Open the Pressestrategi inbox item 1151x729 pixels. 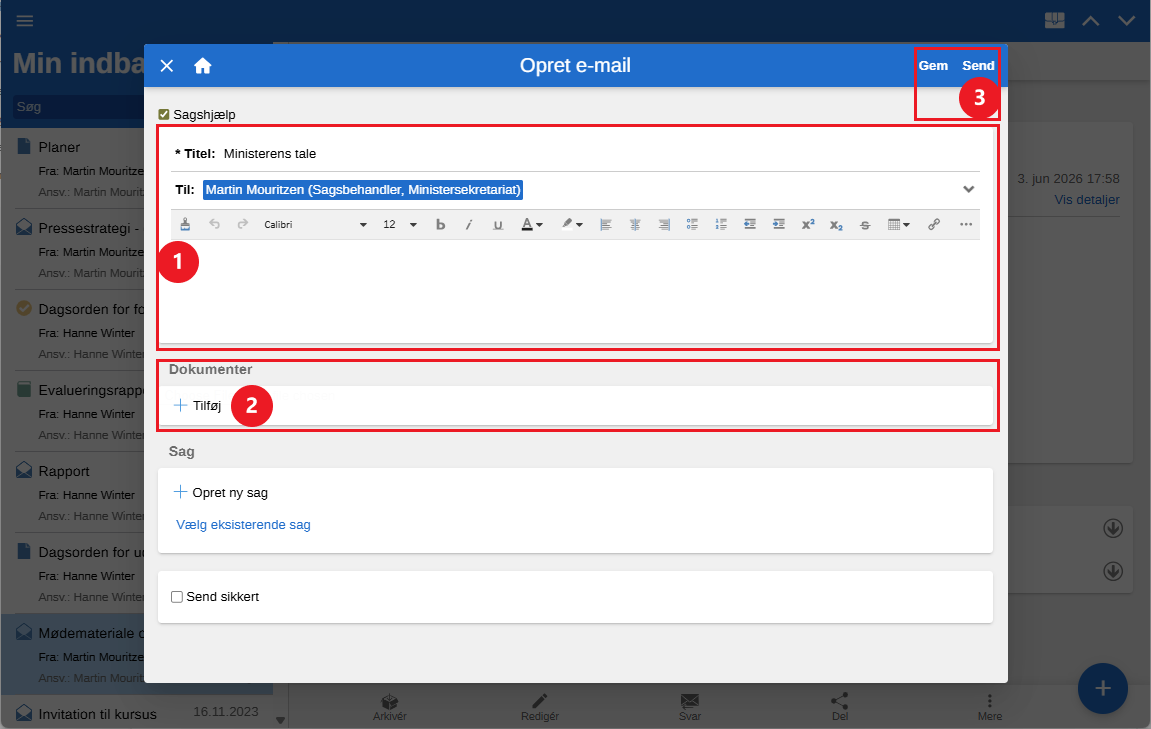point(79,250)
